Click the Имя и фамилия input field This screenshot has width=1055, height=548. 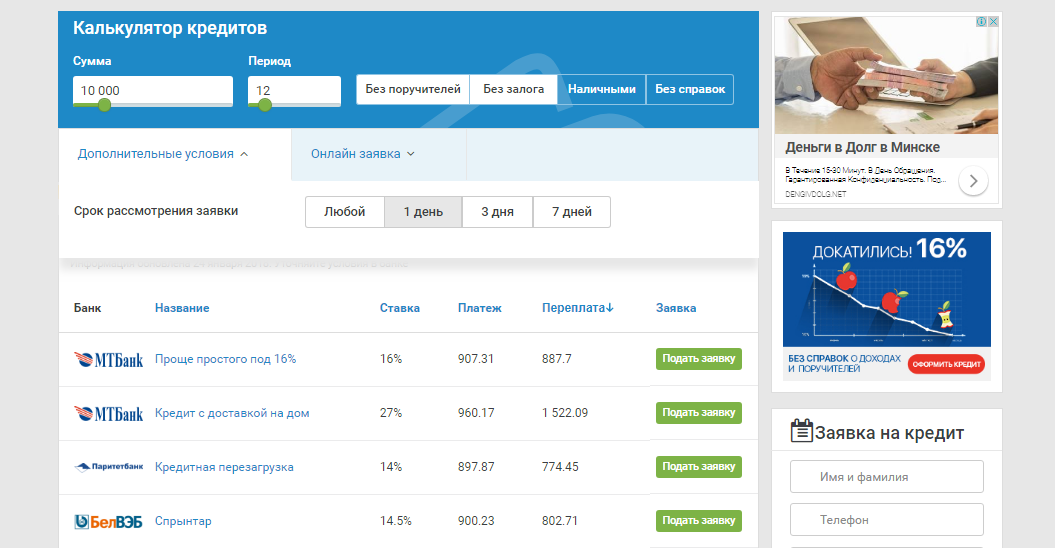click(887, 477)
